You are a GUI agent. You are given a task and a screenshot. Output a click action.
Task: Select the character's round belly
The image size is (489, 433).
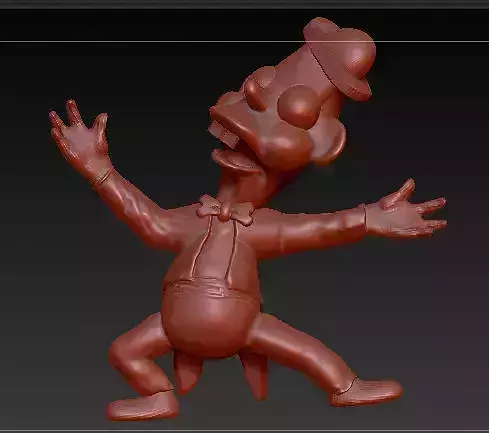[x=210, y=317]
